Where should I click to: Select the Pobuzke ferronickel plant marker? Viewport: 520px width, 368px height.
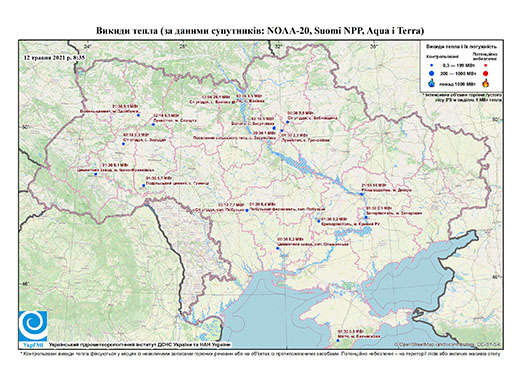click(x=247, y=210)
